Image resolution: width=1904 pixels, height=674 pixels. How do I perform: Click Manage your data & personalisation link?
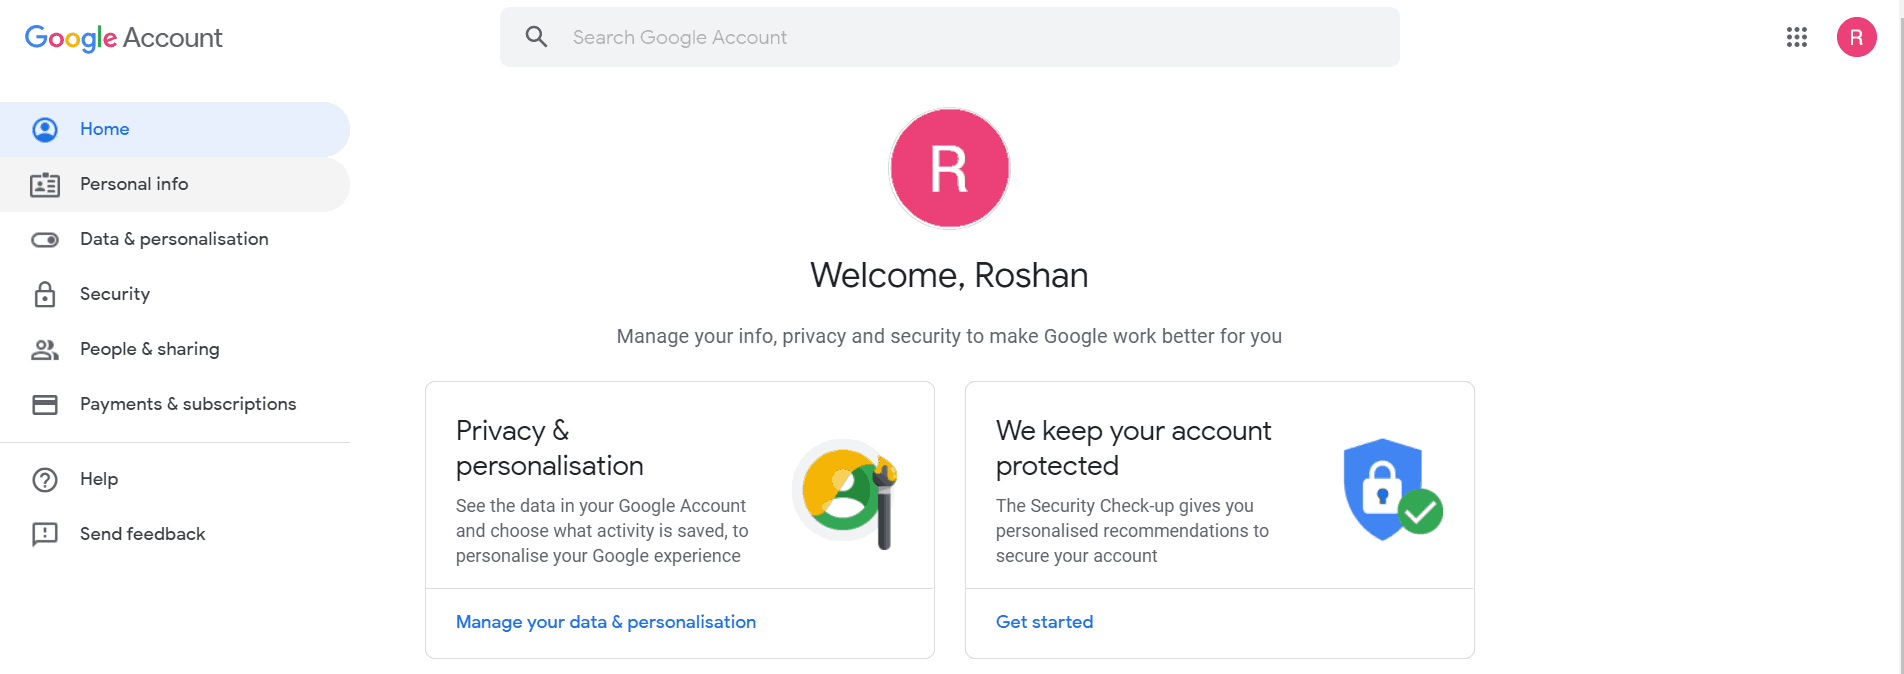click(x=605, y=622)
